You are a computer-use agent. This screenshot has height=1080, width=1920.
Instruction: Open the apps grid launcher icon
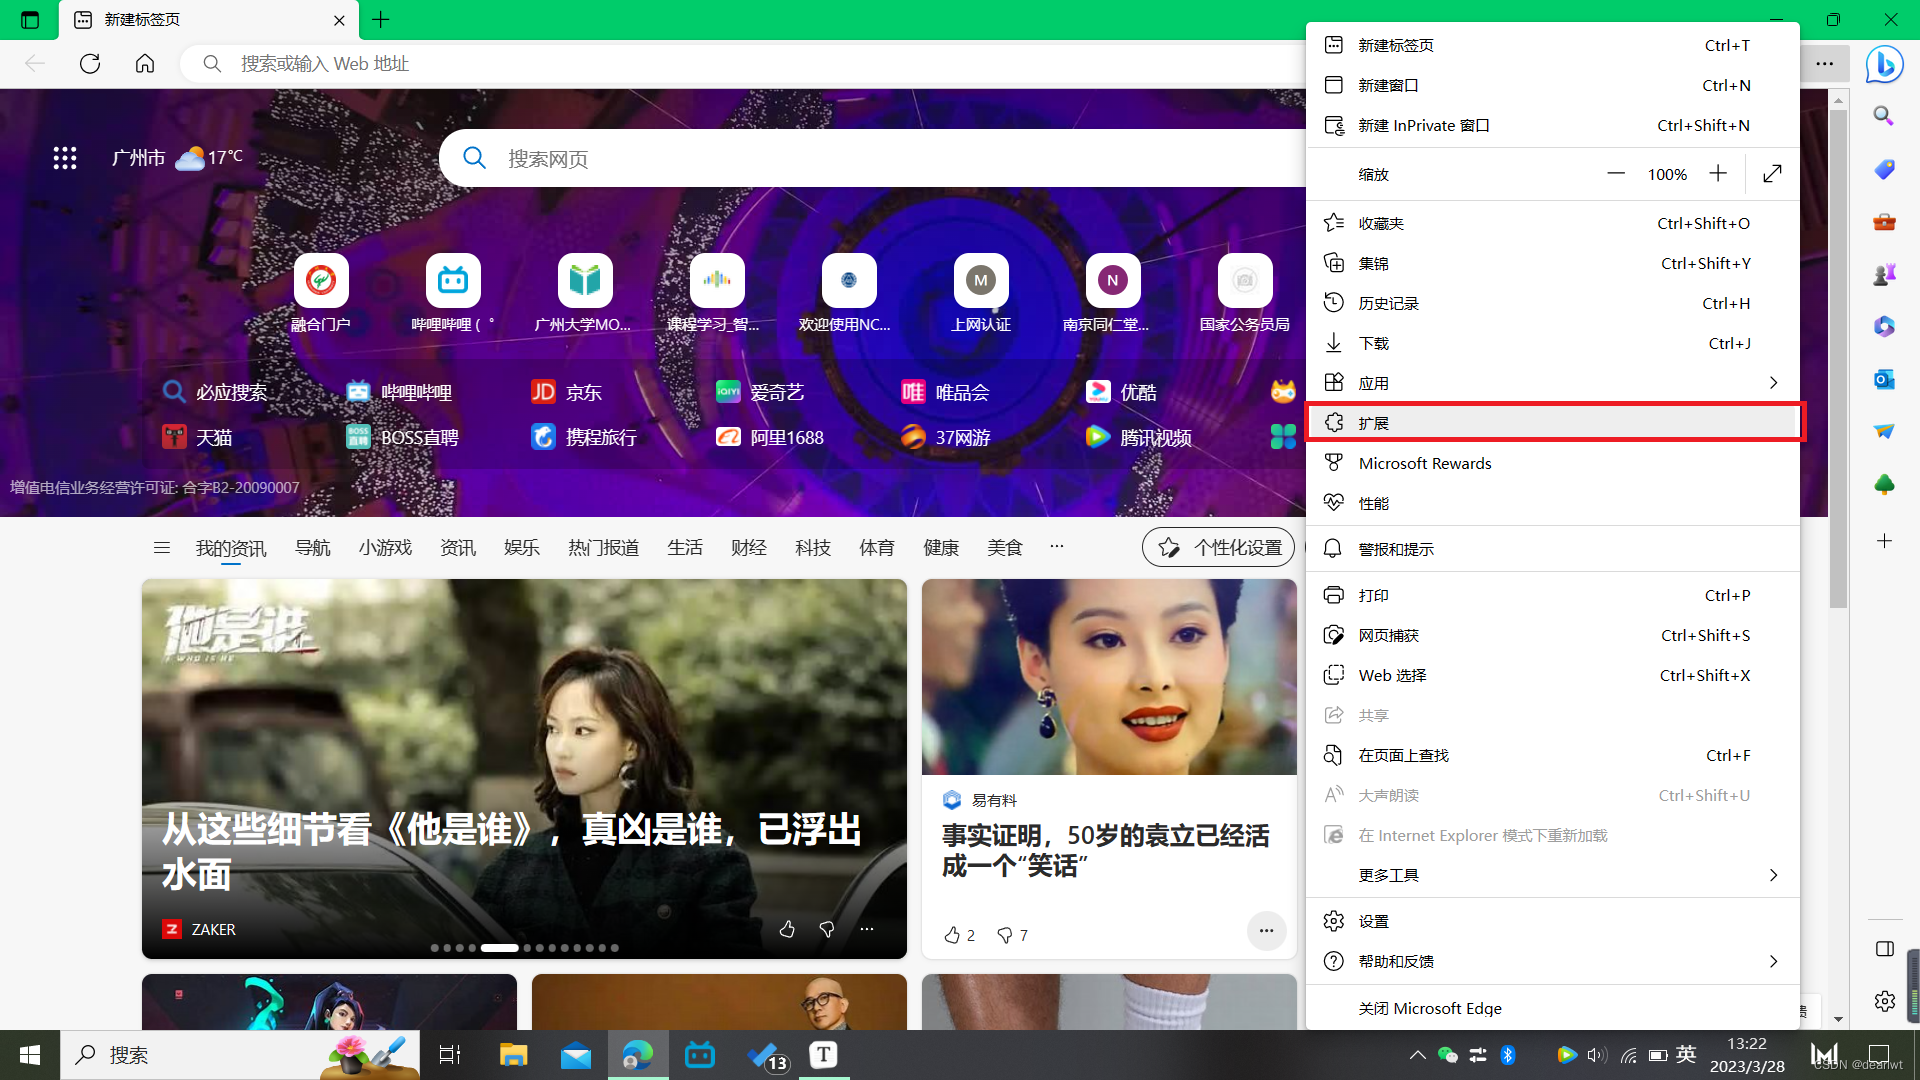coord(65,158)
